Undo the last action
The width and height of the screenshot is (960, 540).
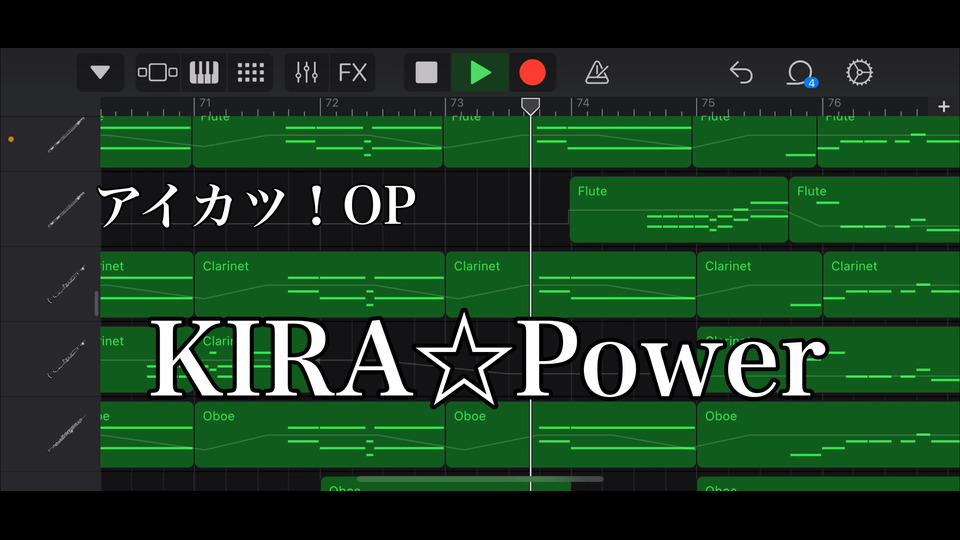(741, 72)
